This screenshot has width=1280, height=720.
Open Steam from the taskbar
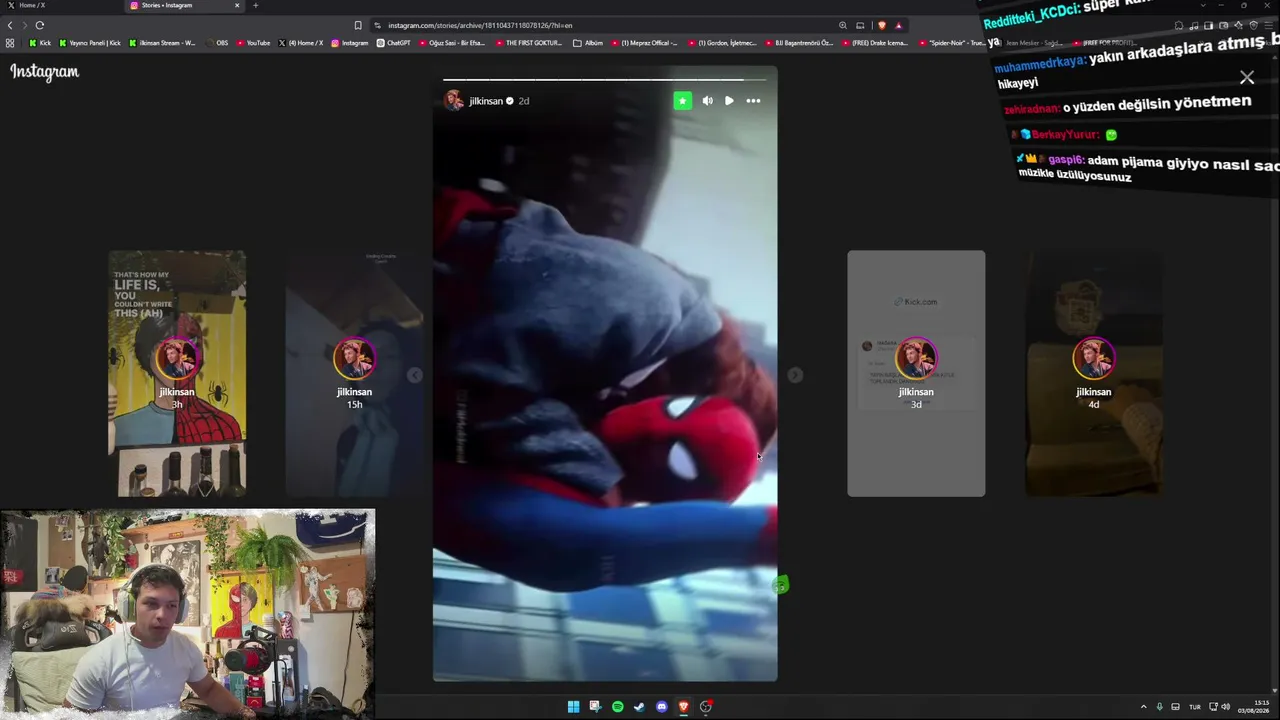click(x=639, y=707)
